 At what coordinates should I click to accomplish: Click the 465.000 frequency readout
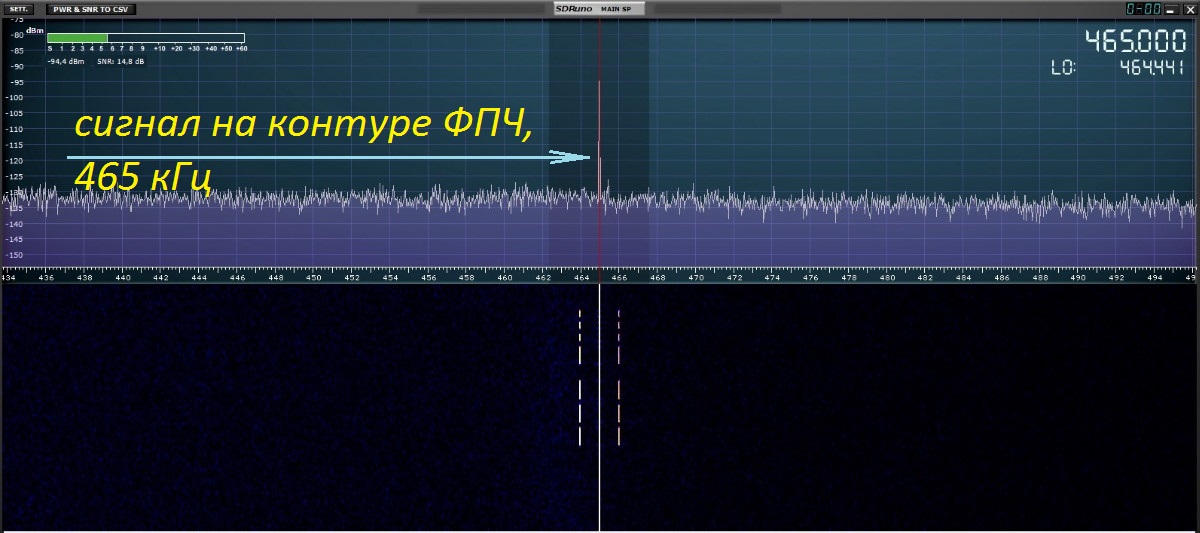[x=1134, y=42]
